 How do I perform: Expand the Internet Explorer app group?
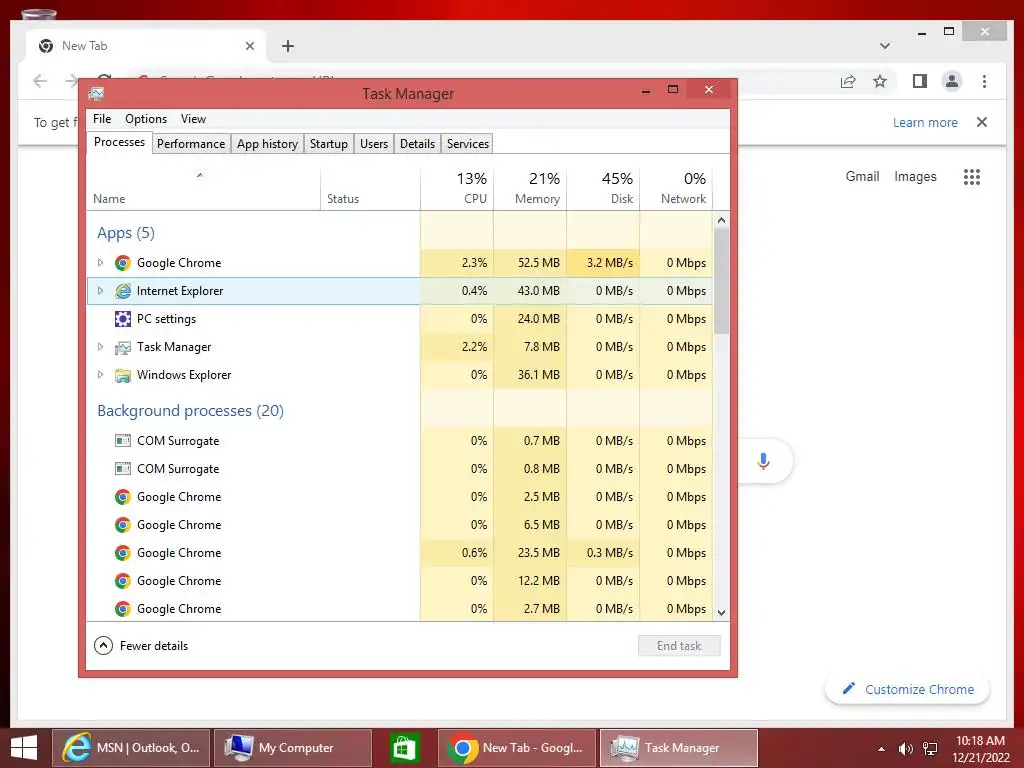coord(100,291)
